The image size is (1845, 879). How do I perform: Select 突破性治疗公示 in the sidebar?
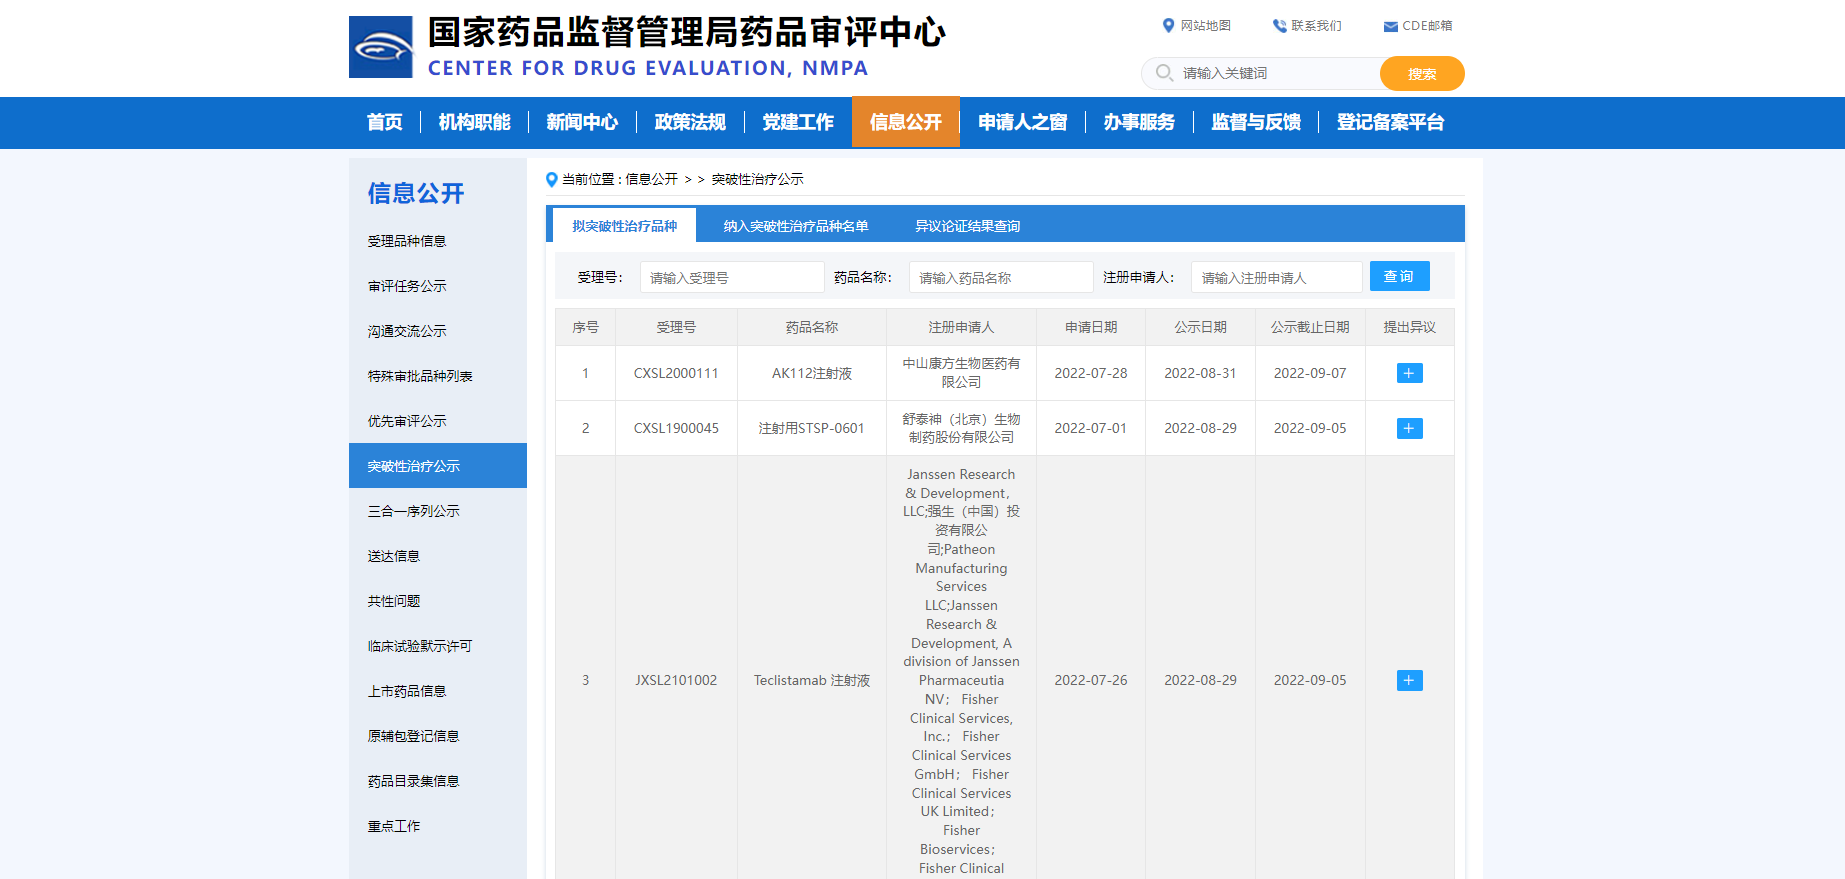(438, 466)
